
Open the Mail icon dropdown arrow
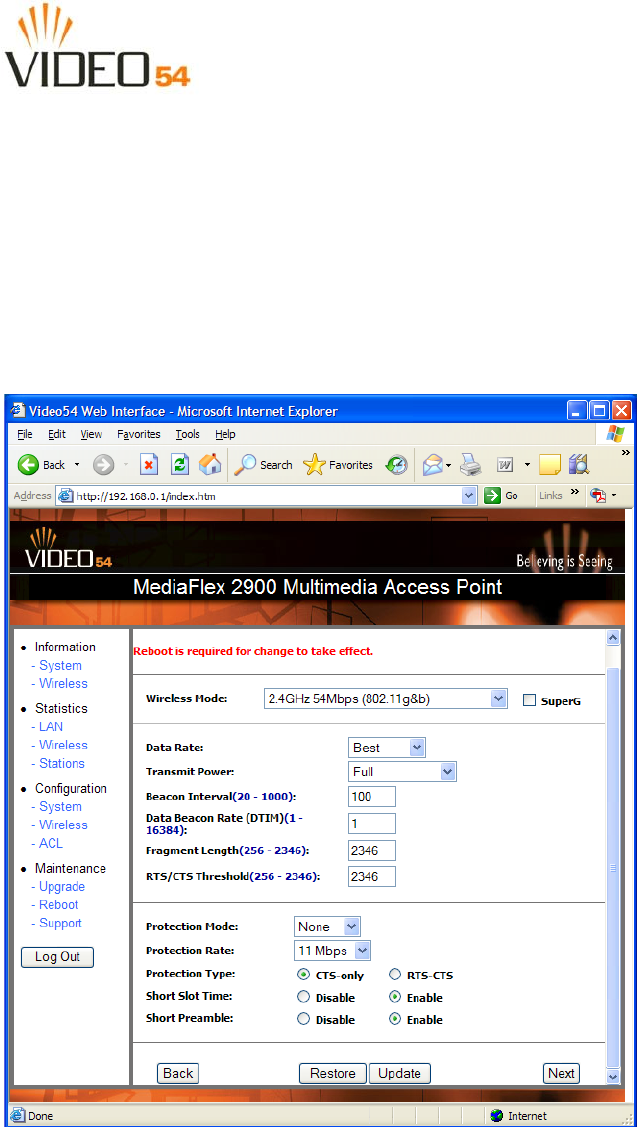click(449, 466)
